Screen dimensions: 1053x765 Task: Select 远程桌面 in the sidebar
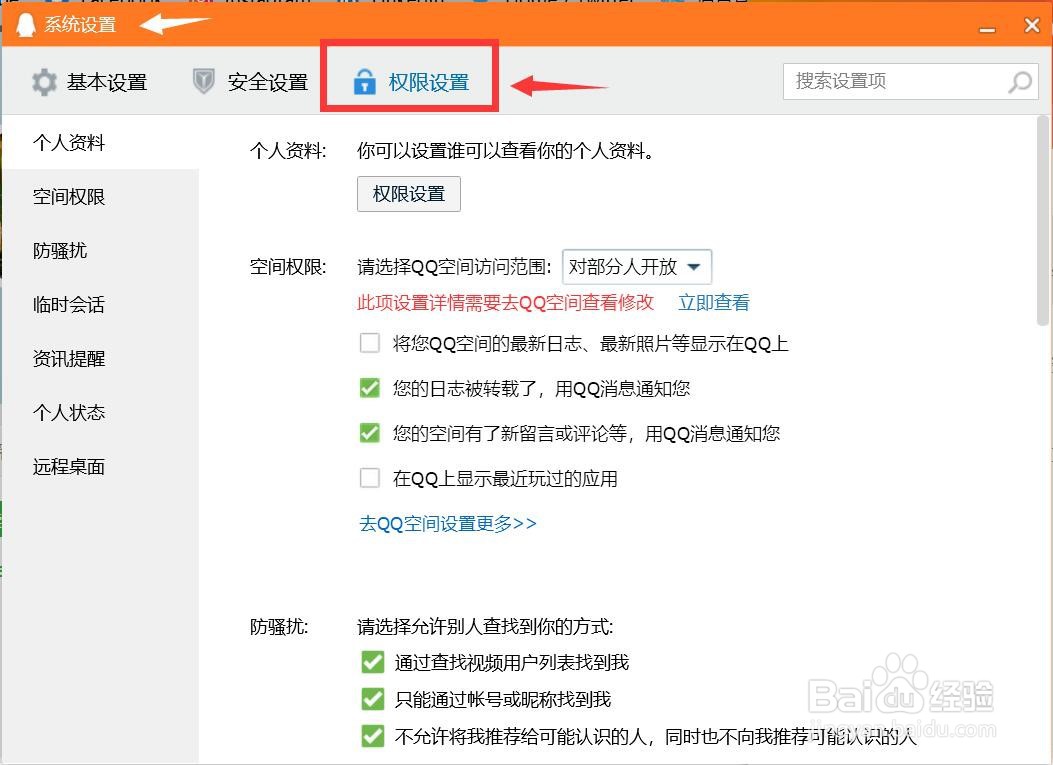(x=67, y=466)
